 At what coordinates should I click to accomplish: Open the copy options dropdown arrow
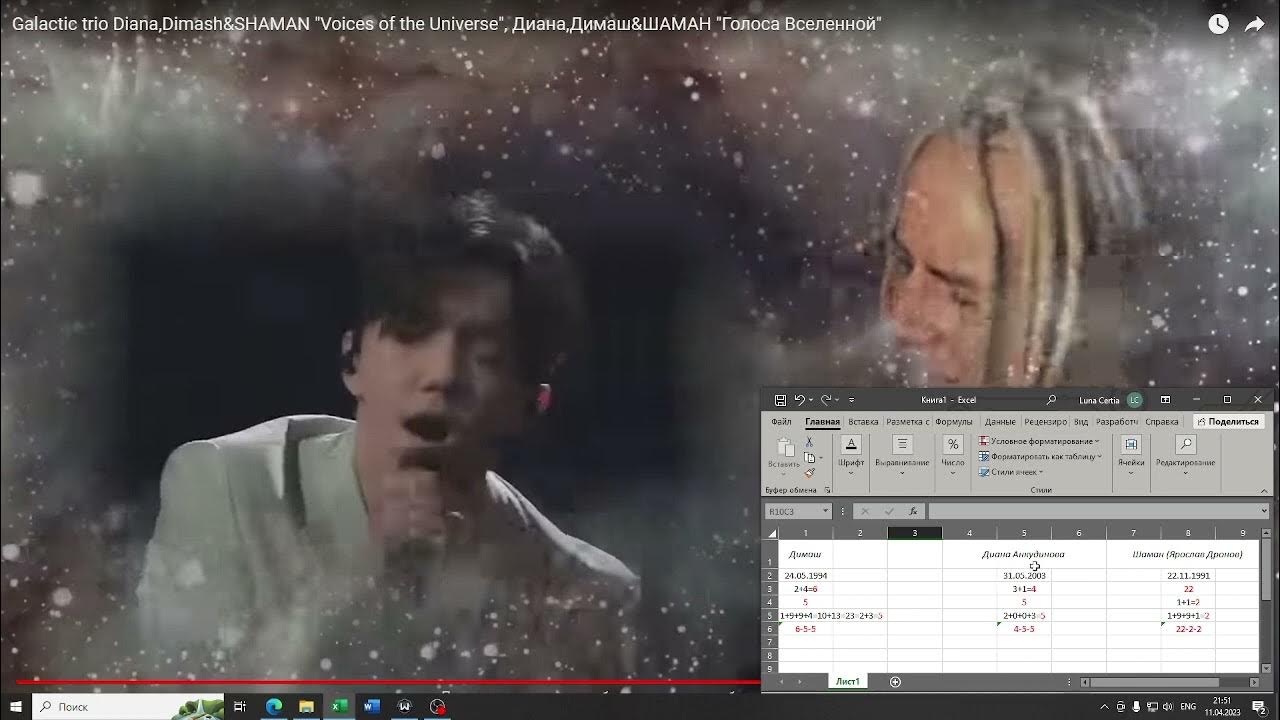[820, 458]
